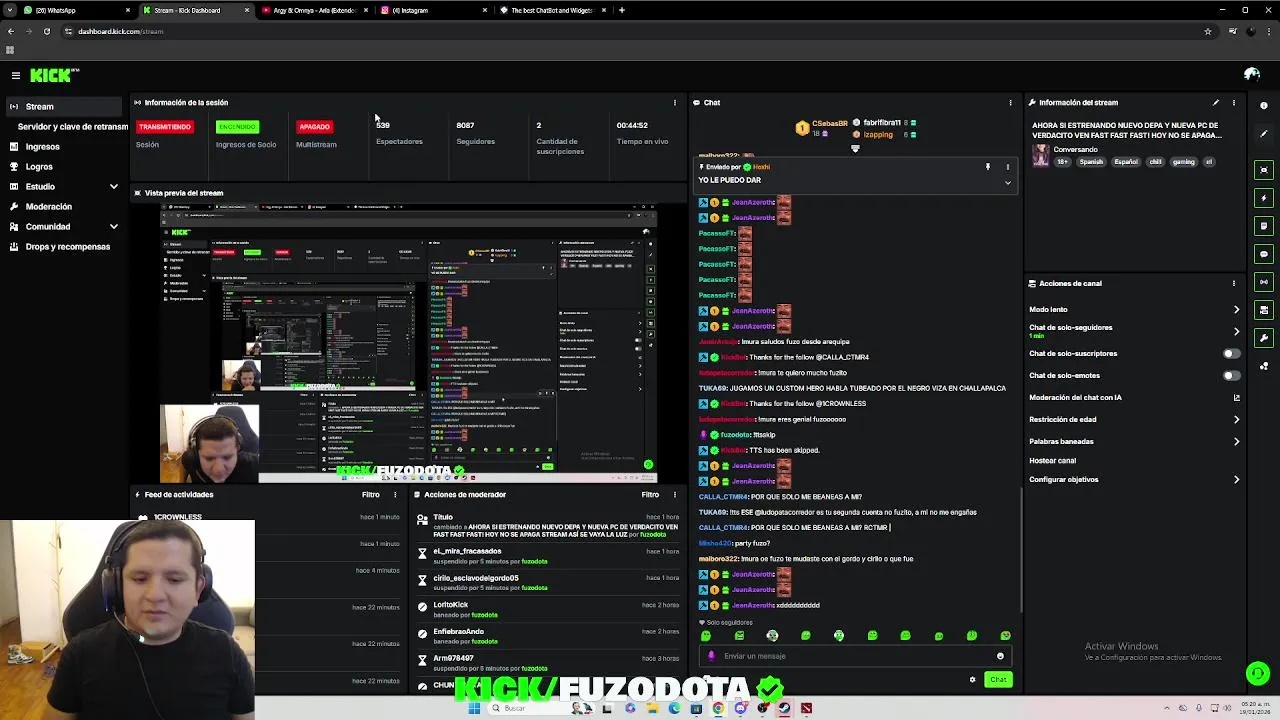Screen dimensions: 1280x720
Task: Open Restricción de edad settings arrow
Action: pyautogui.click(x=1236, y=419)
